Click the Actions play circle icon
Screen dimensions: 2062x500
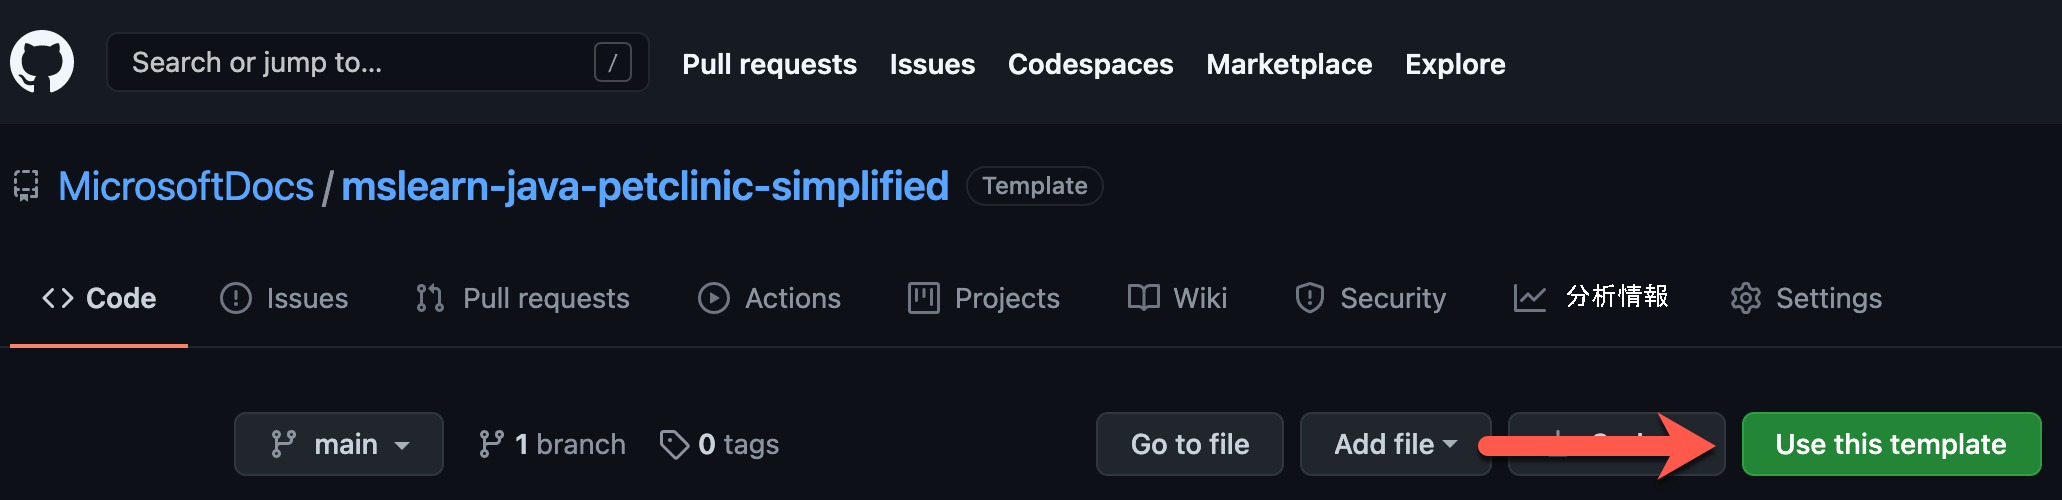click(714, 298)
